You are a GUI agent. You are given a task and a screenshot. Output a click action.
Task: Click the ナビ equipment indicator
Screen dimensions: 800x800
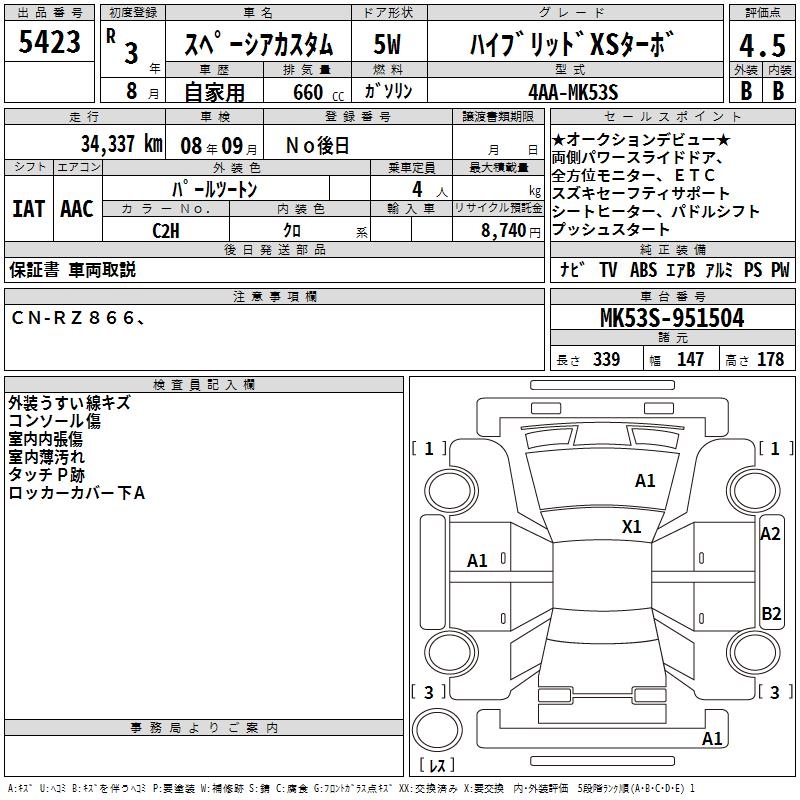[x=572, y=270]
